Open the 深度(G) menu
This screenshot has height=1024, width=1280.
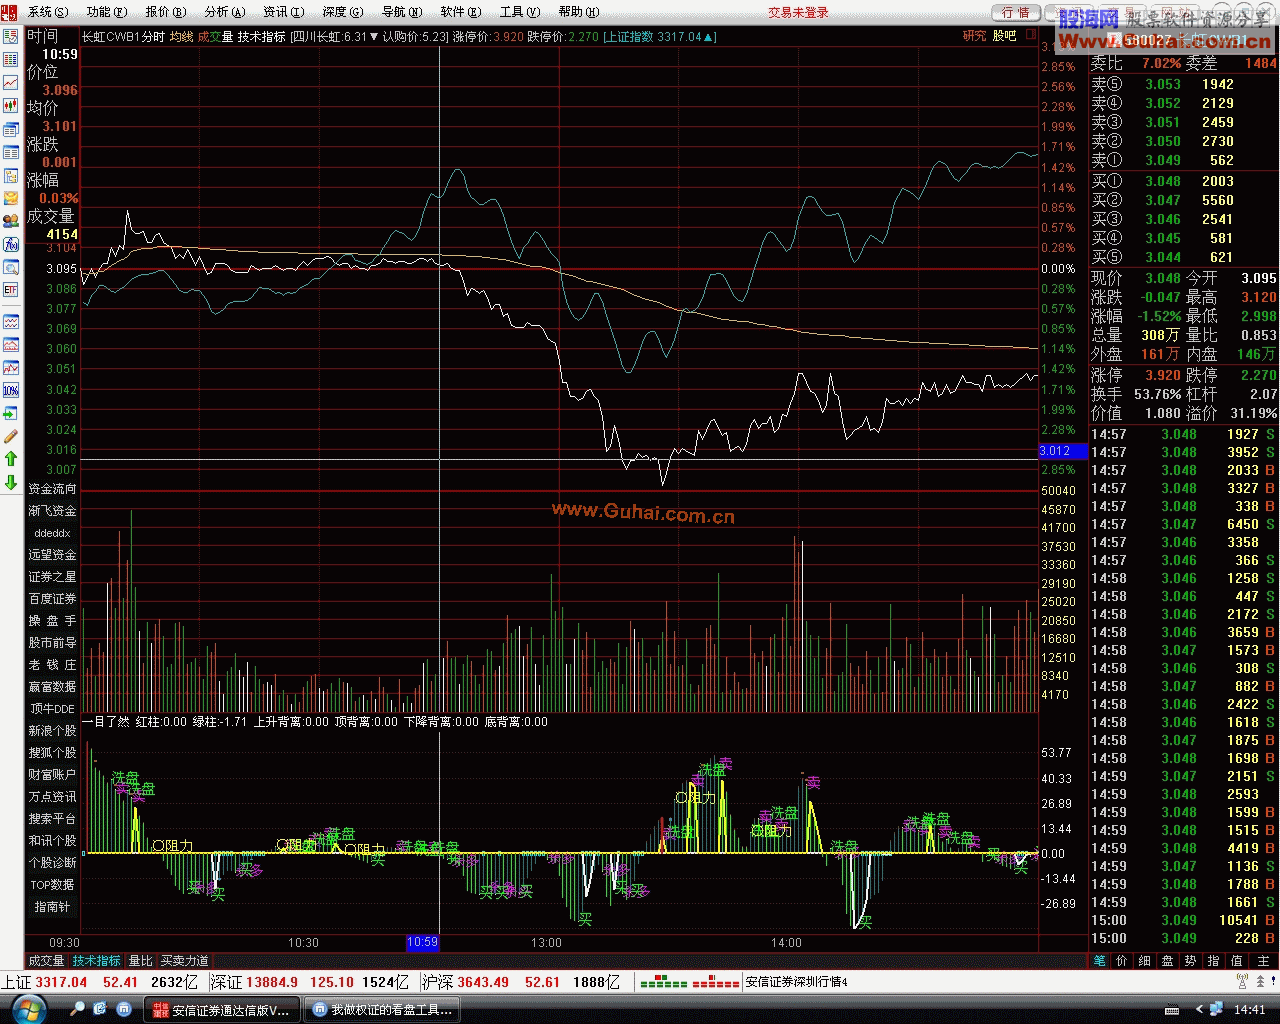tap(342, 12)
